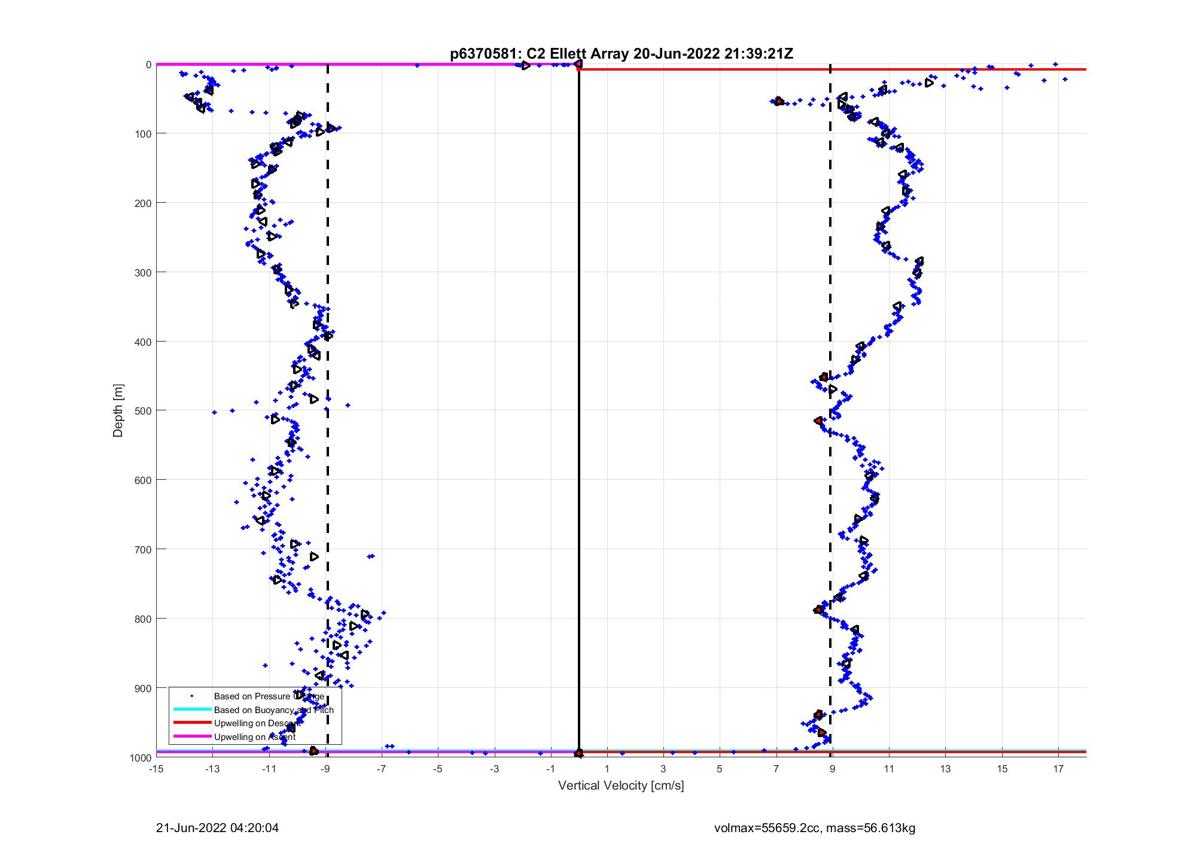Click depth tick label '700'
Viewport: 1200px width, 851px height.
[142, 549]
